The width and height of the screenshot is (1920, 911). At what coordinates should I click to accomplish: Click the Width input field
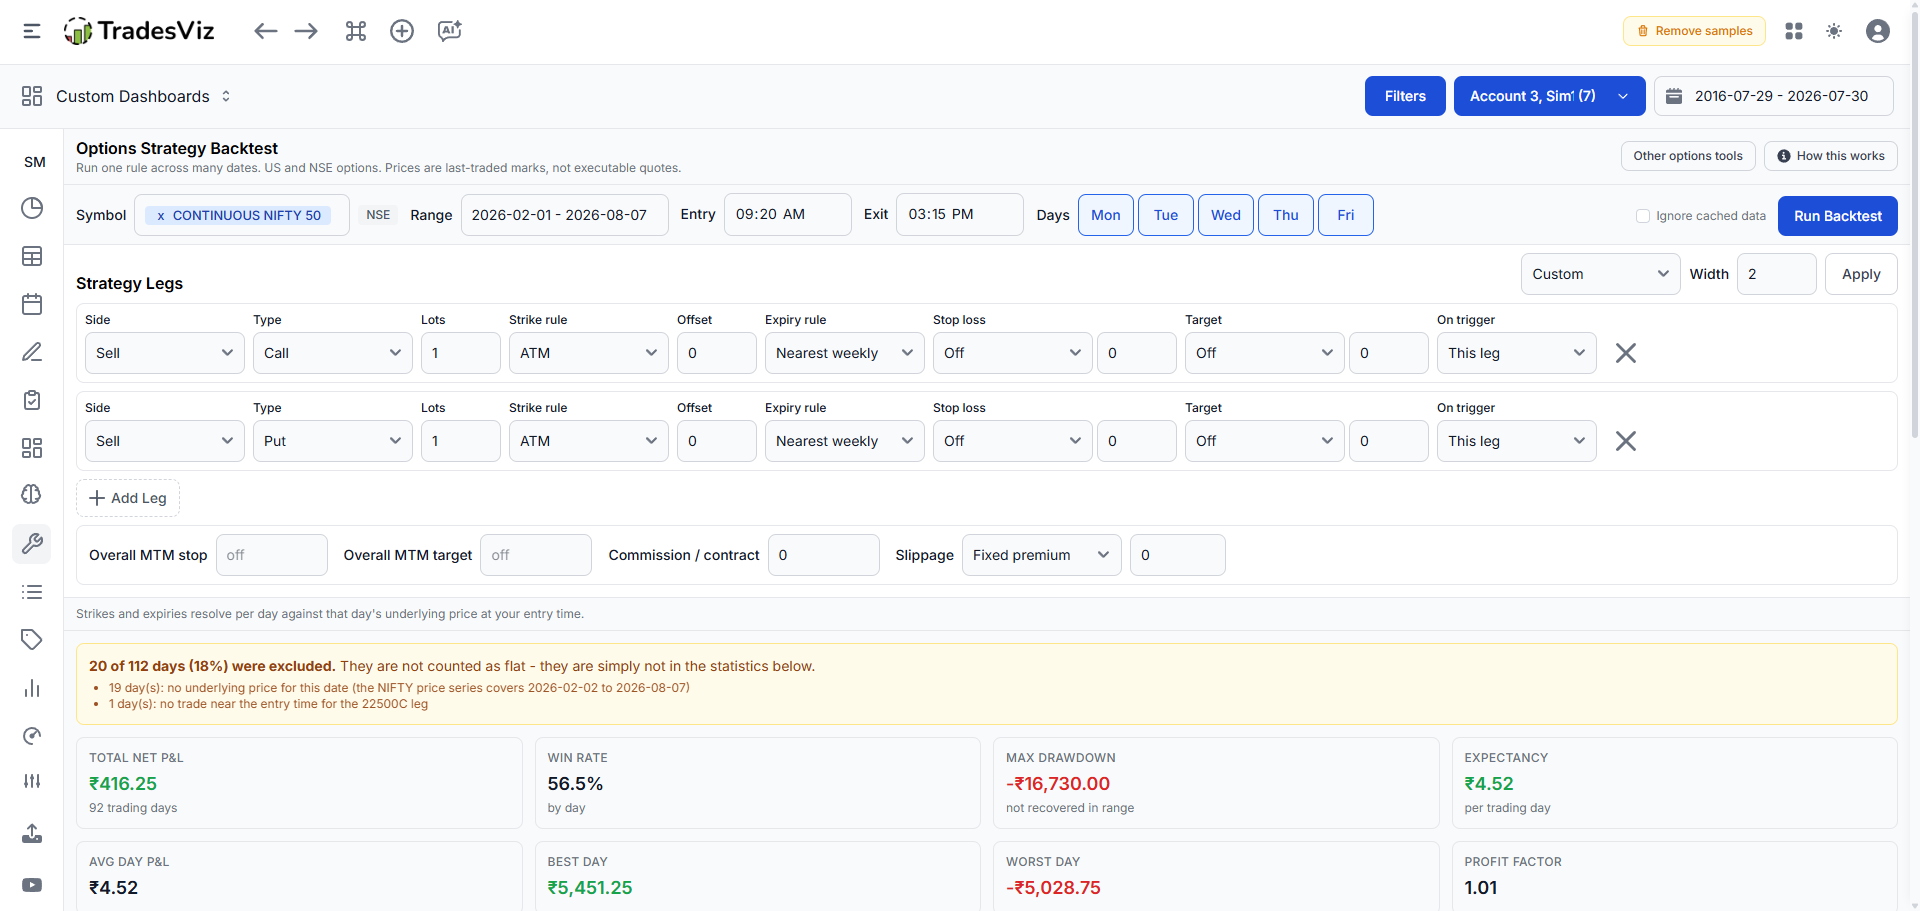(1777, 274)
